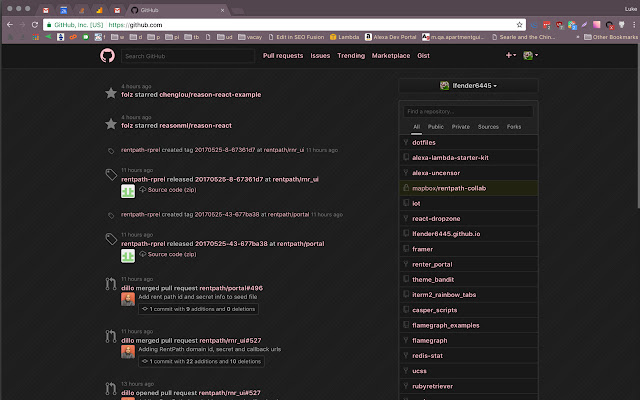This screenshot has width=640, height=400.
Task: Open reasonml/reason-react link
Action: (195, 126)
